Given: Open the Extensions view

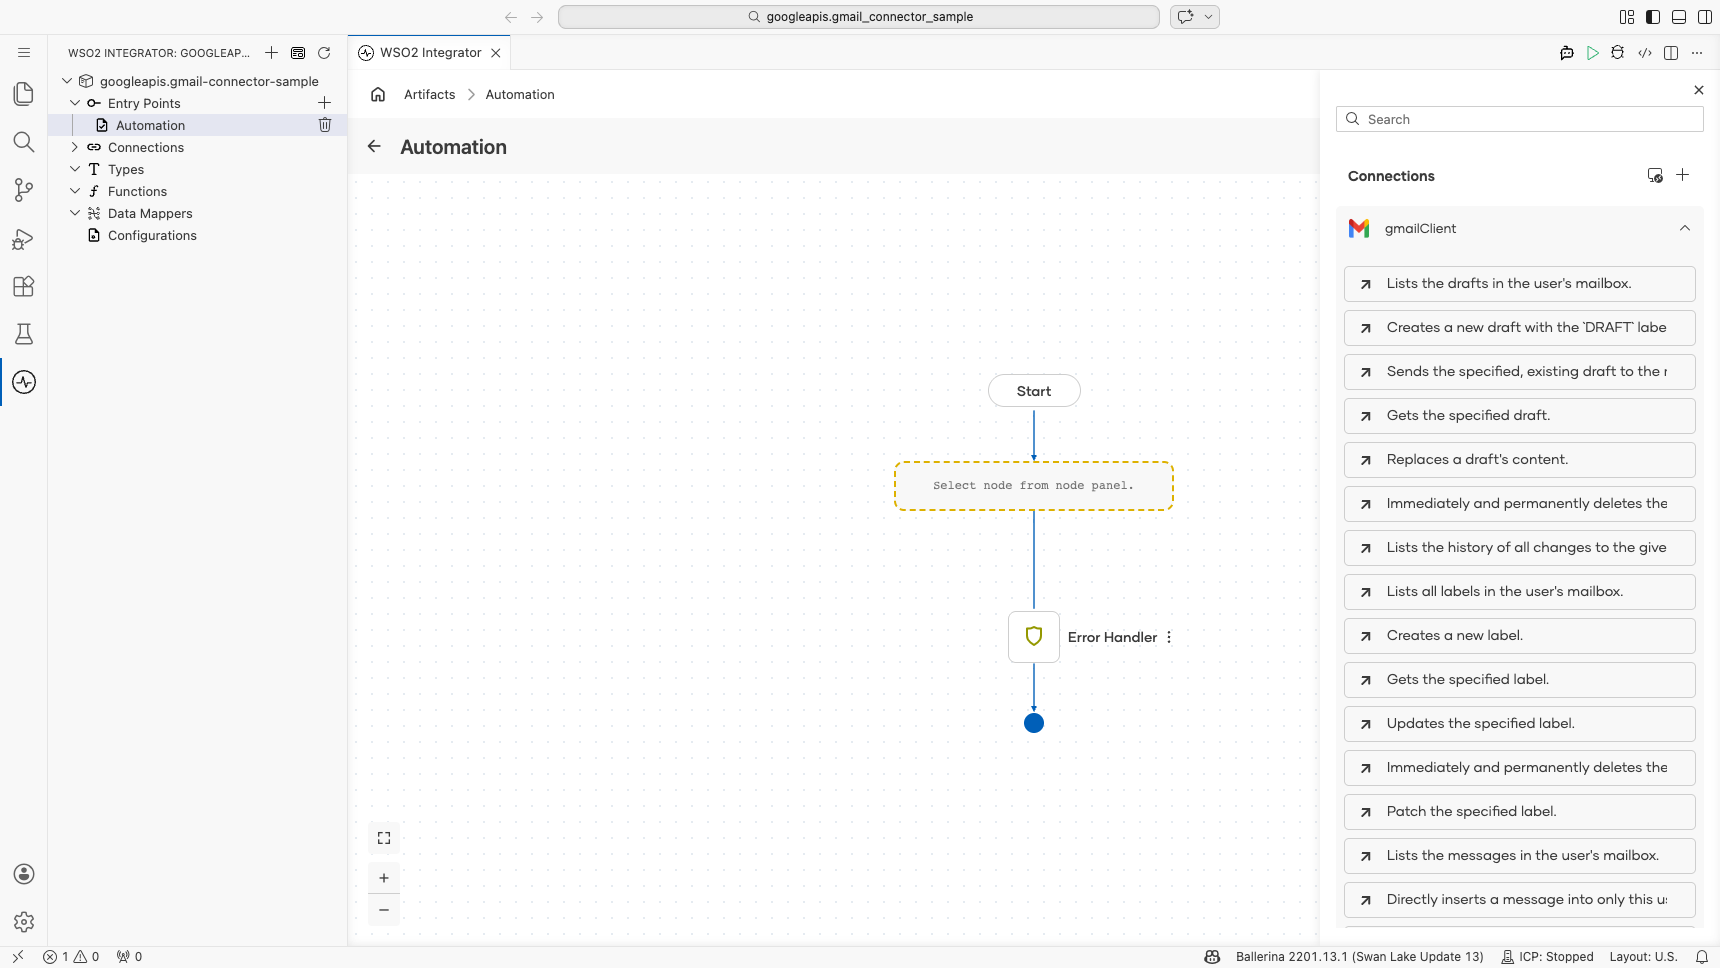Looking at the screenshot, I should (x=24, y=286).
